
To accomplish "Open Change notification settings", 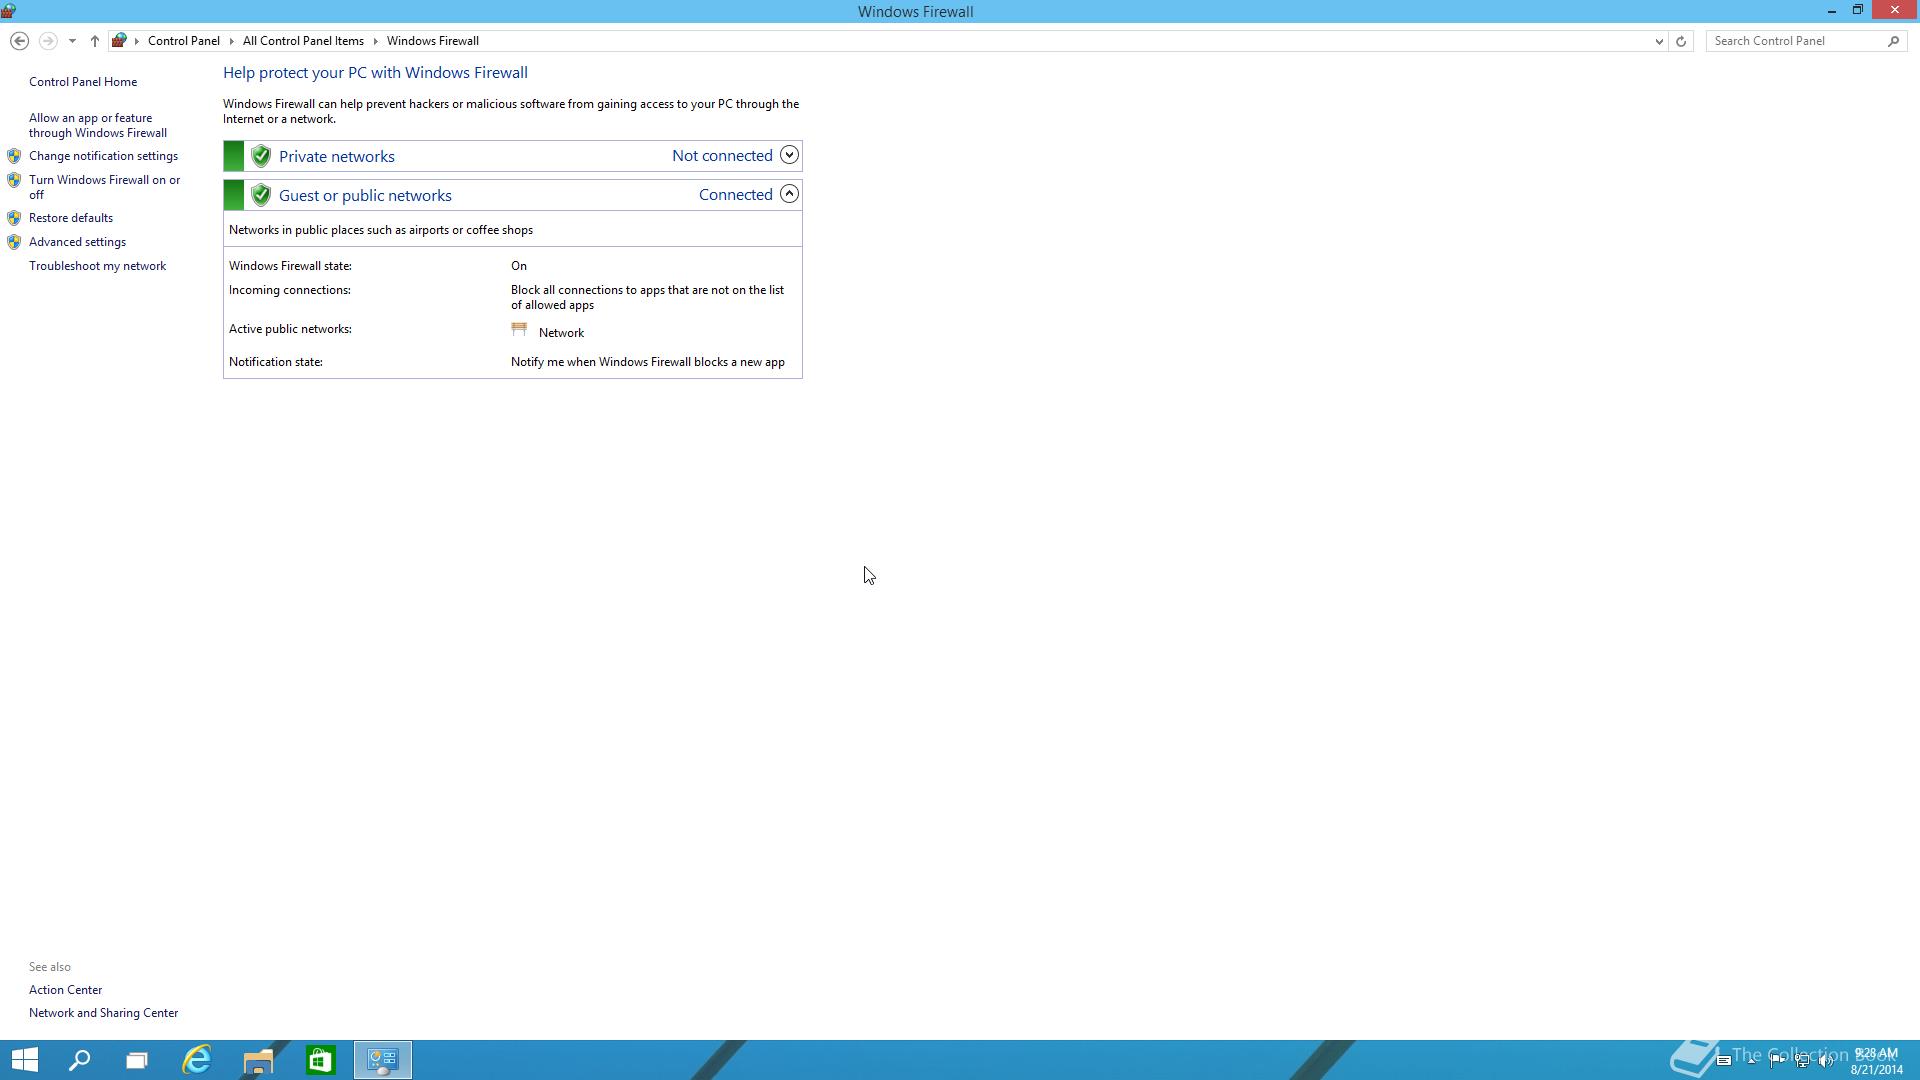I will pyautogui.click(x=103, y=156).
